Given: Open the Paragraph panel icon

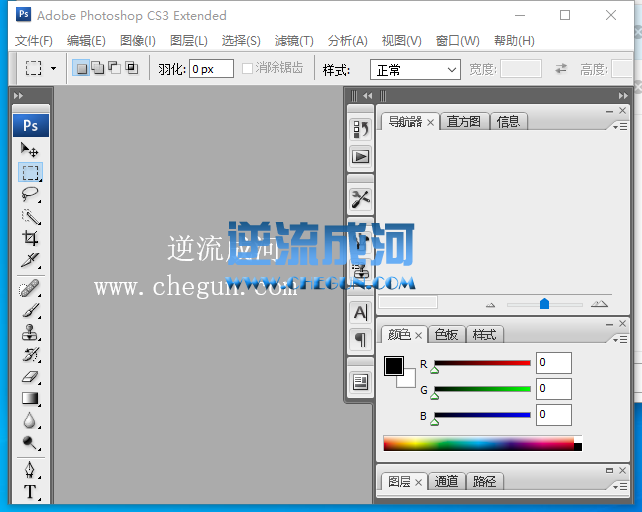Looking at the screenshot, I should (360, 340).
